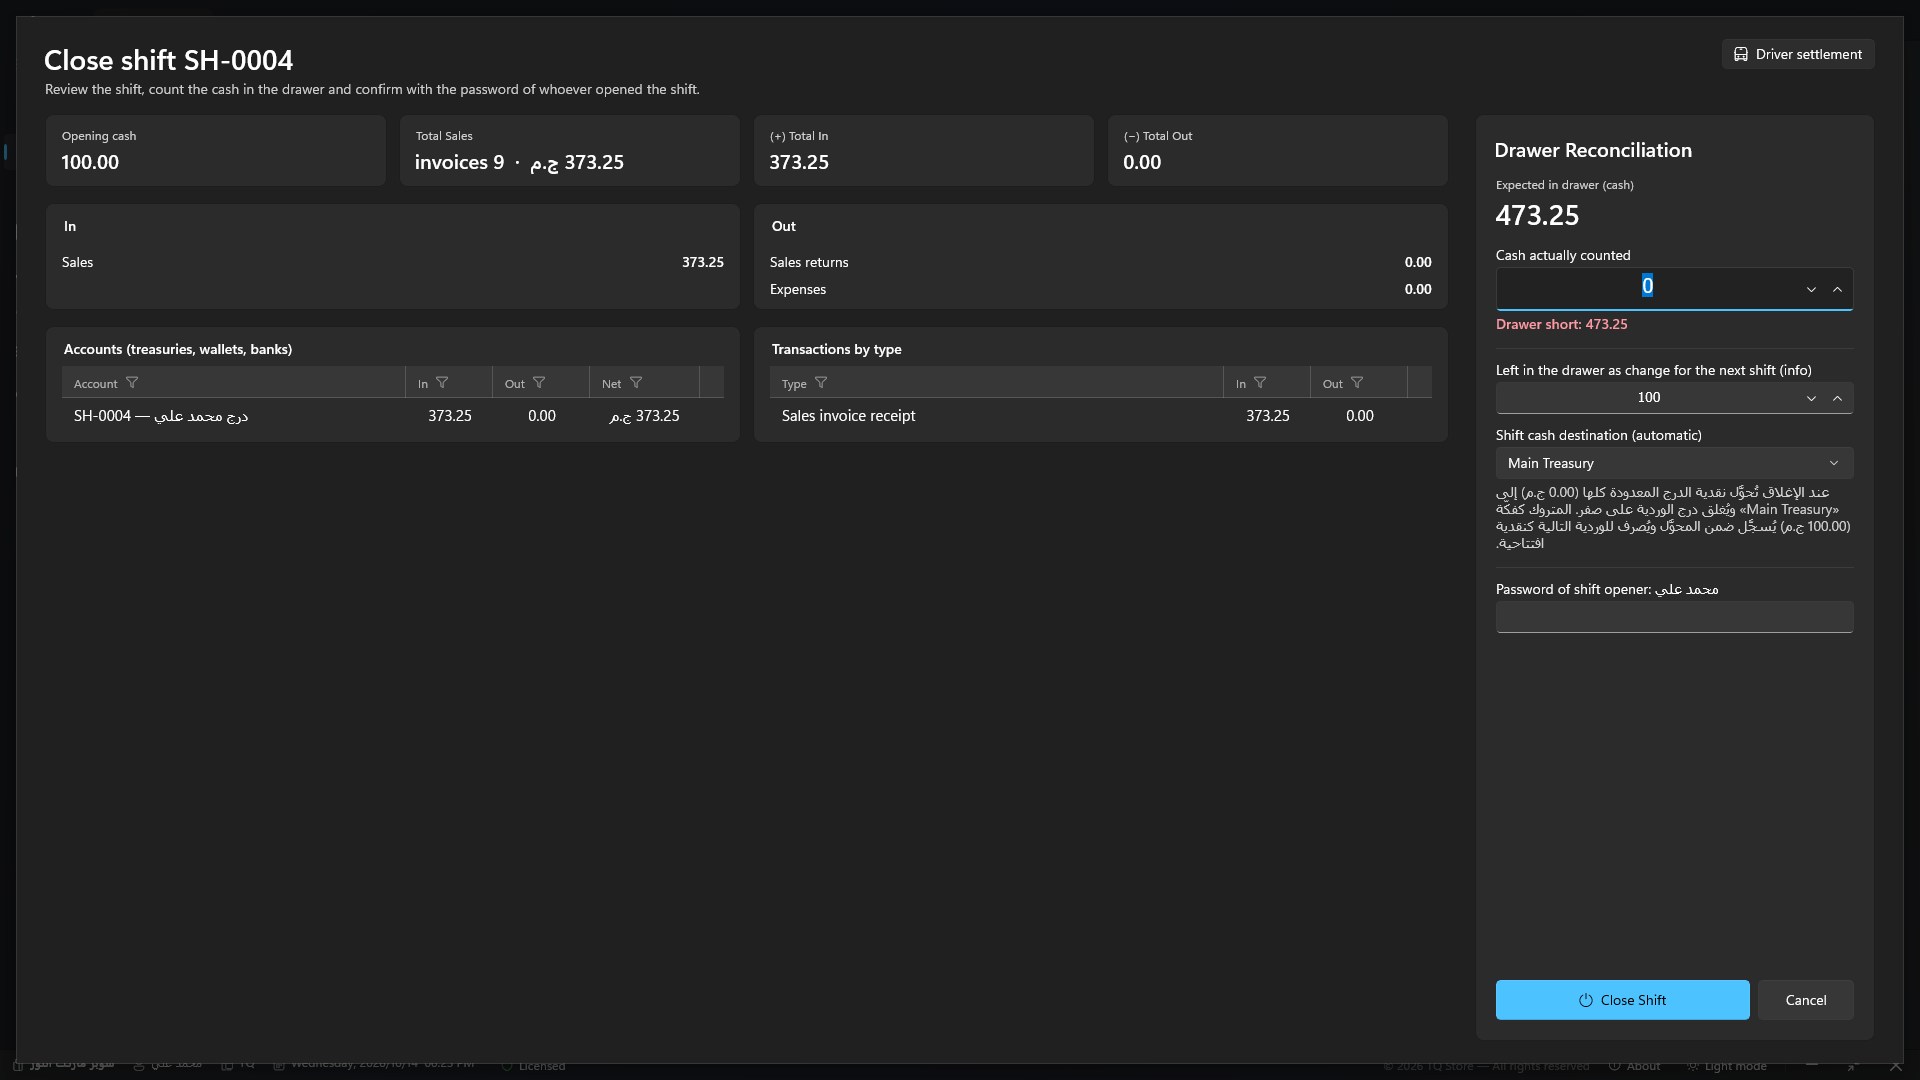
Task: Open About in the status bar
Action: point(1635,1066)
